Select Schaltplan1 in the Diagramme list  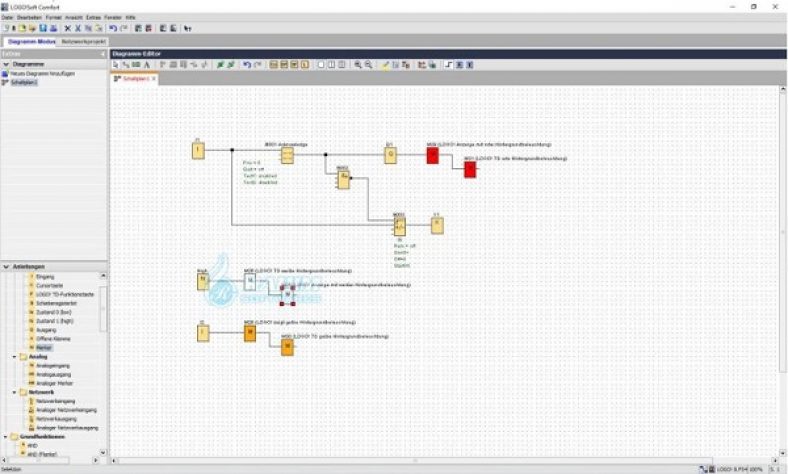(24, 82)
